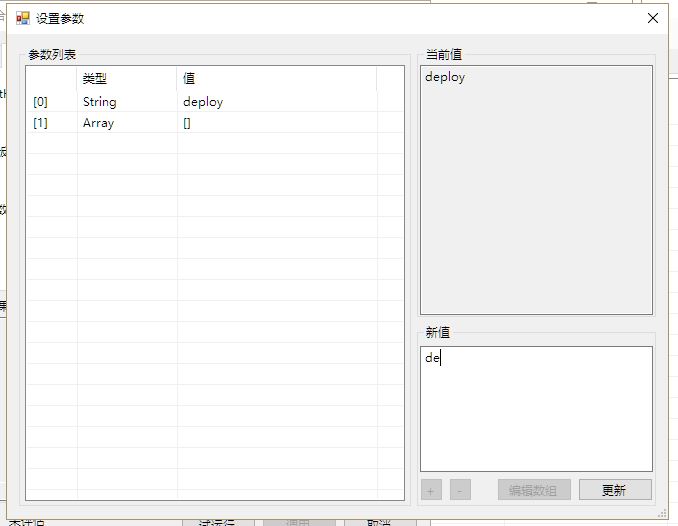Click the 值 column header
The width and height of the screenshot is (678, 526).
pos(276,78)
